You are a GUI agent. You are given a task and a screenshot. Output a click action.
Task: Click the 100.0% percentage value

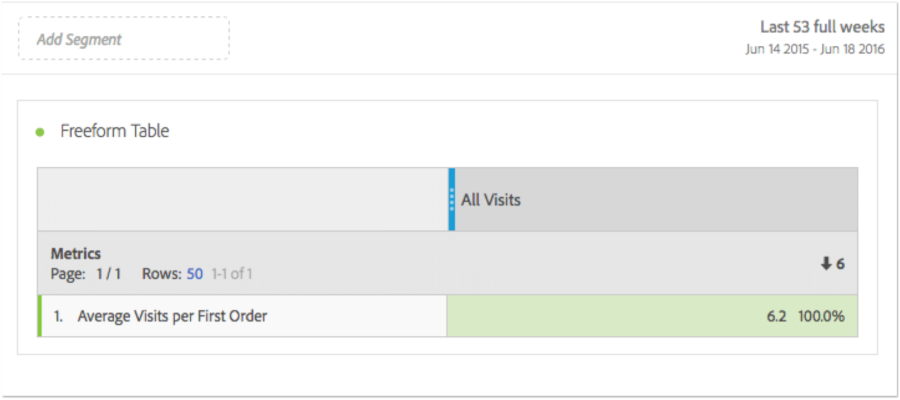tap(821, 316)
